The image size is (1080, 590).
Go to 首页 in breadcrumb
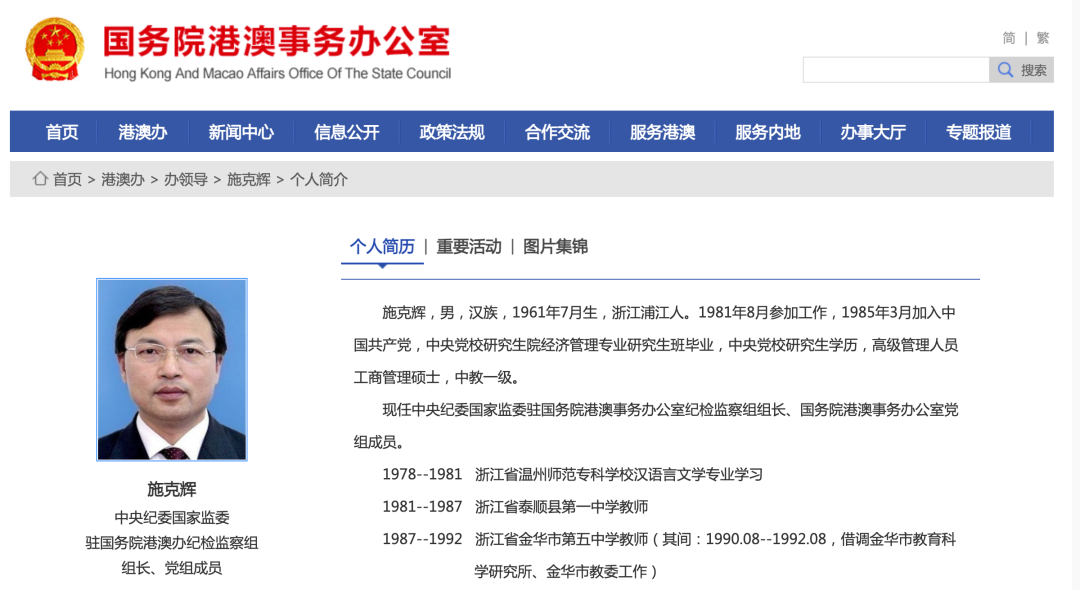pos(68,180)
